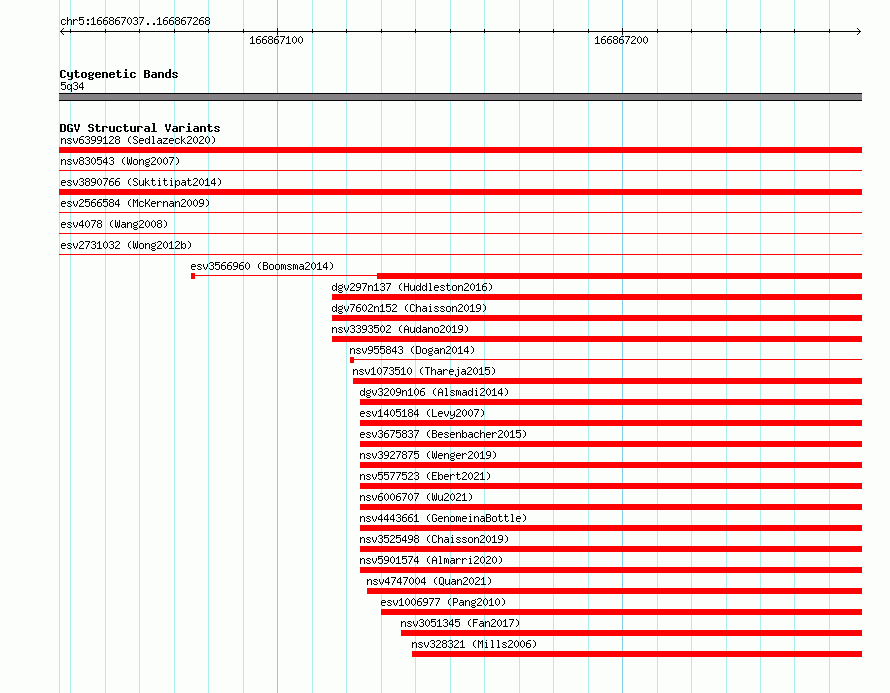Viewport: 890px width, 693px height.
Task: Select the red bar of esv1006977 (Pang2010)
Action: click(622, 612)
